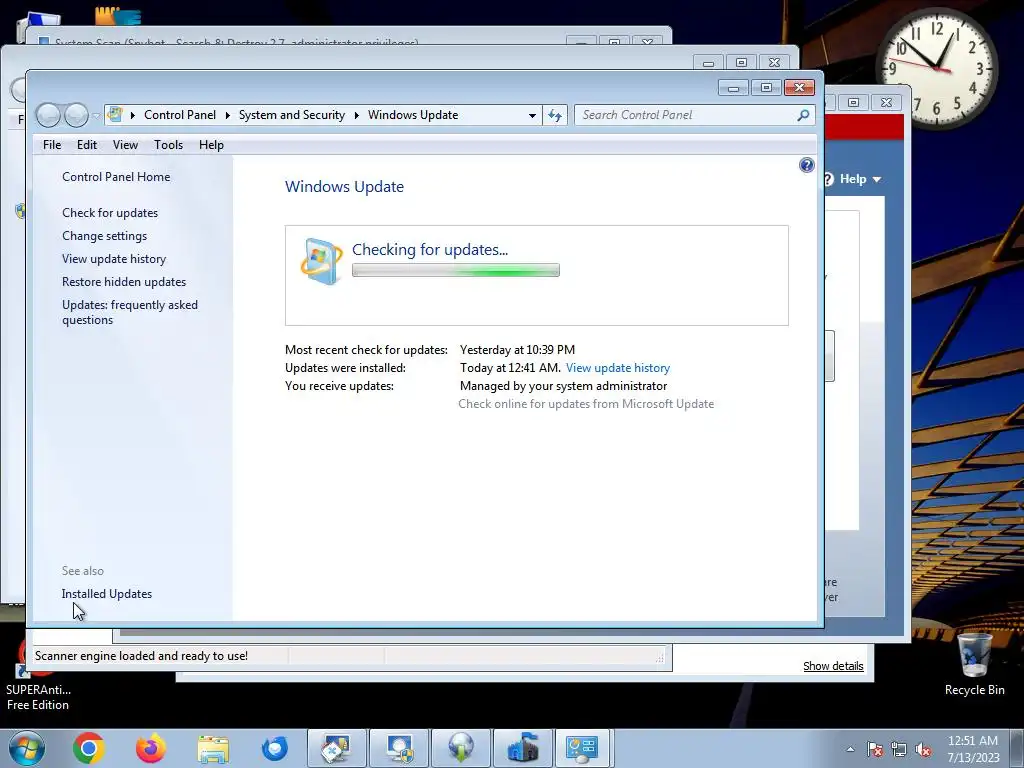Minimize the Windows Update window

(x=733, y=88)
